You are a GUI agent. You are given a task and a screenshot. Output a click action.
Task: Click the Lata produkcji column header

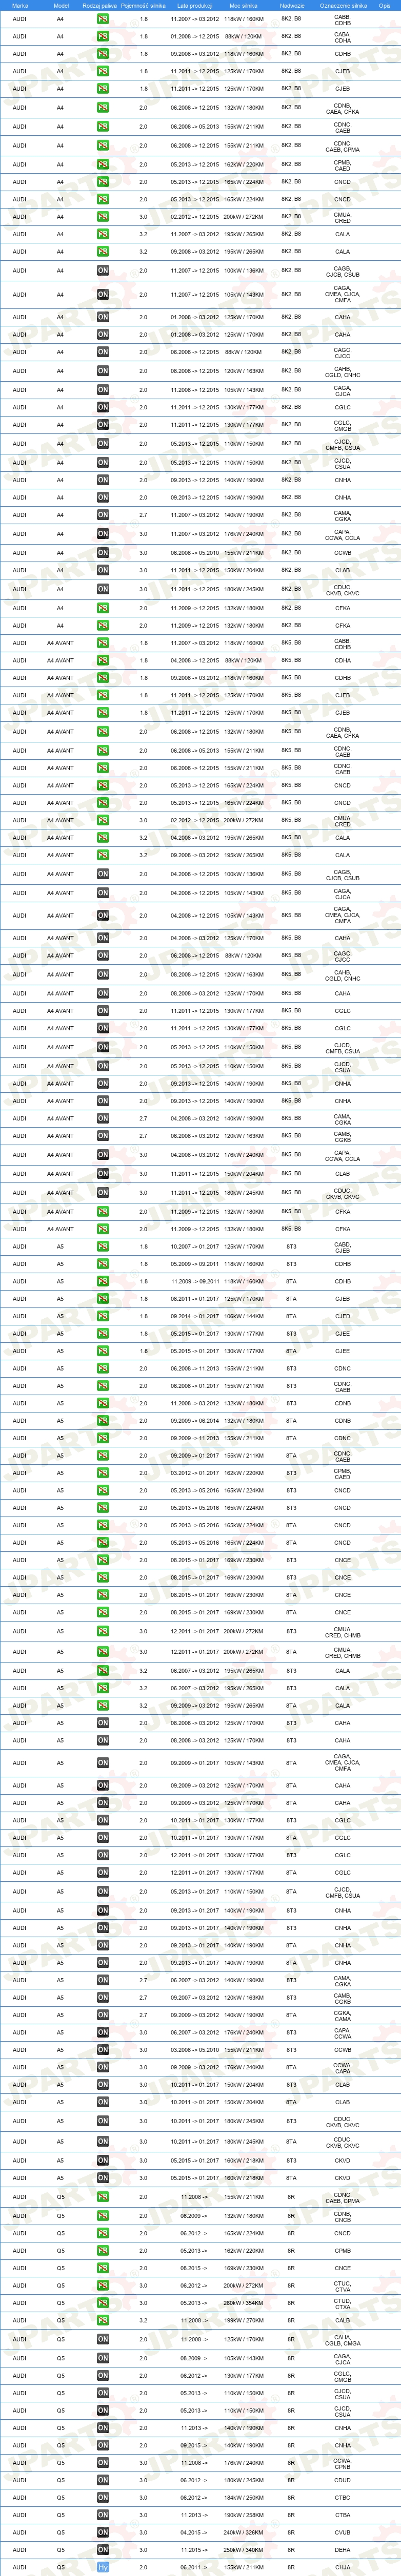pos(195,5)
